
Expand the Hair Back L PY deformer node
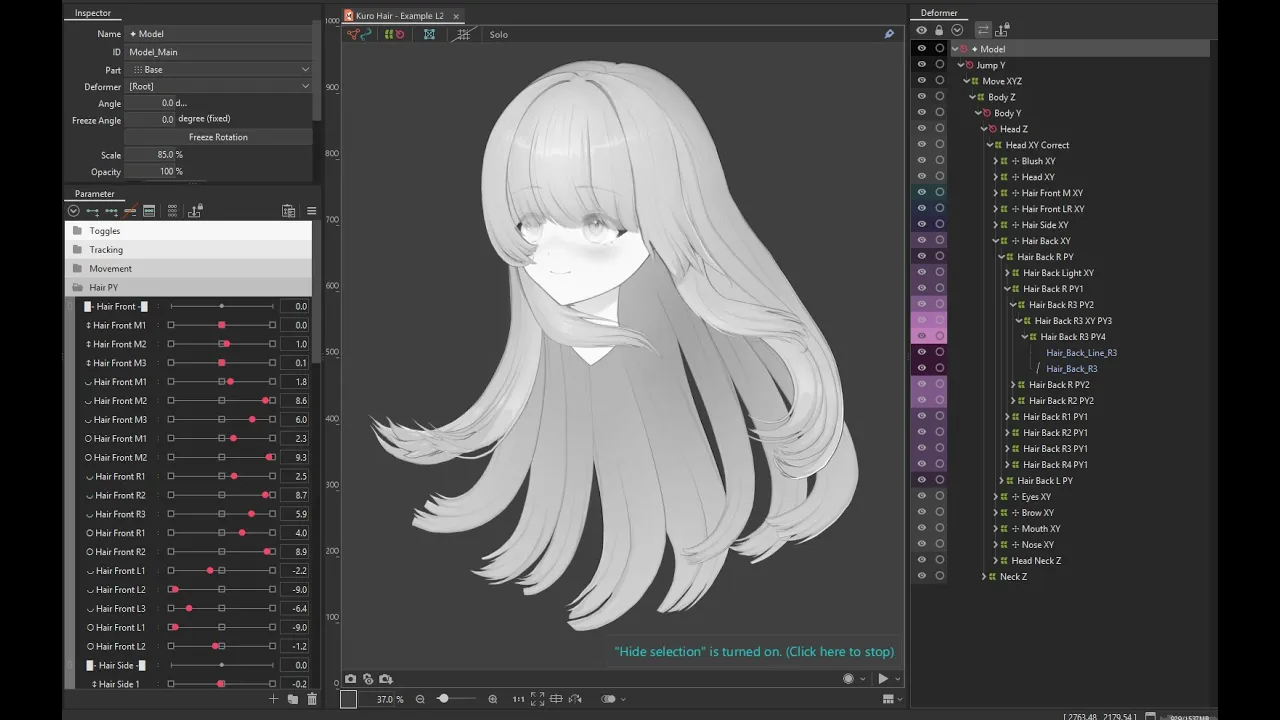click(x=1001, y=481)
